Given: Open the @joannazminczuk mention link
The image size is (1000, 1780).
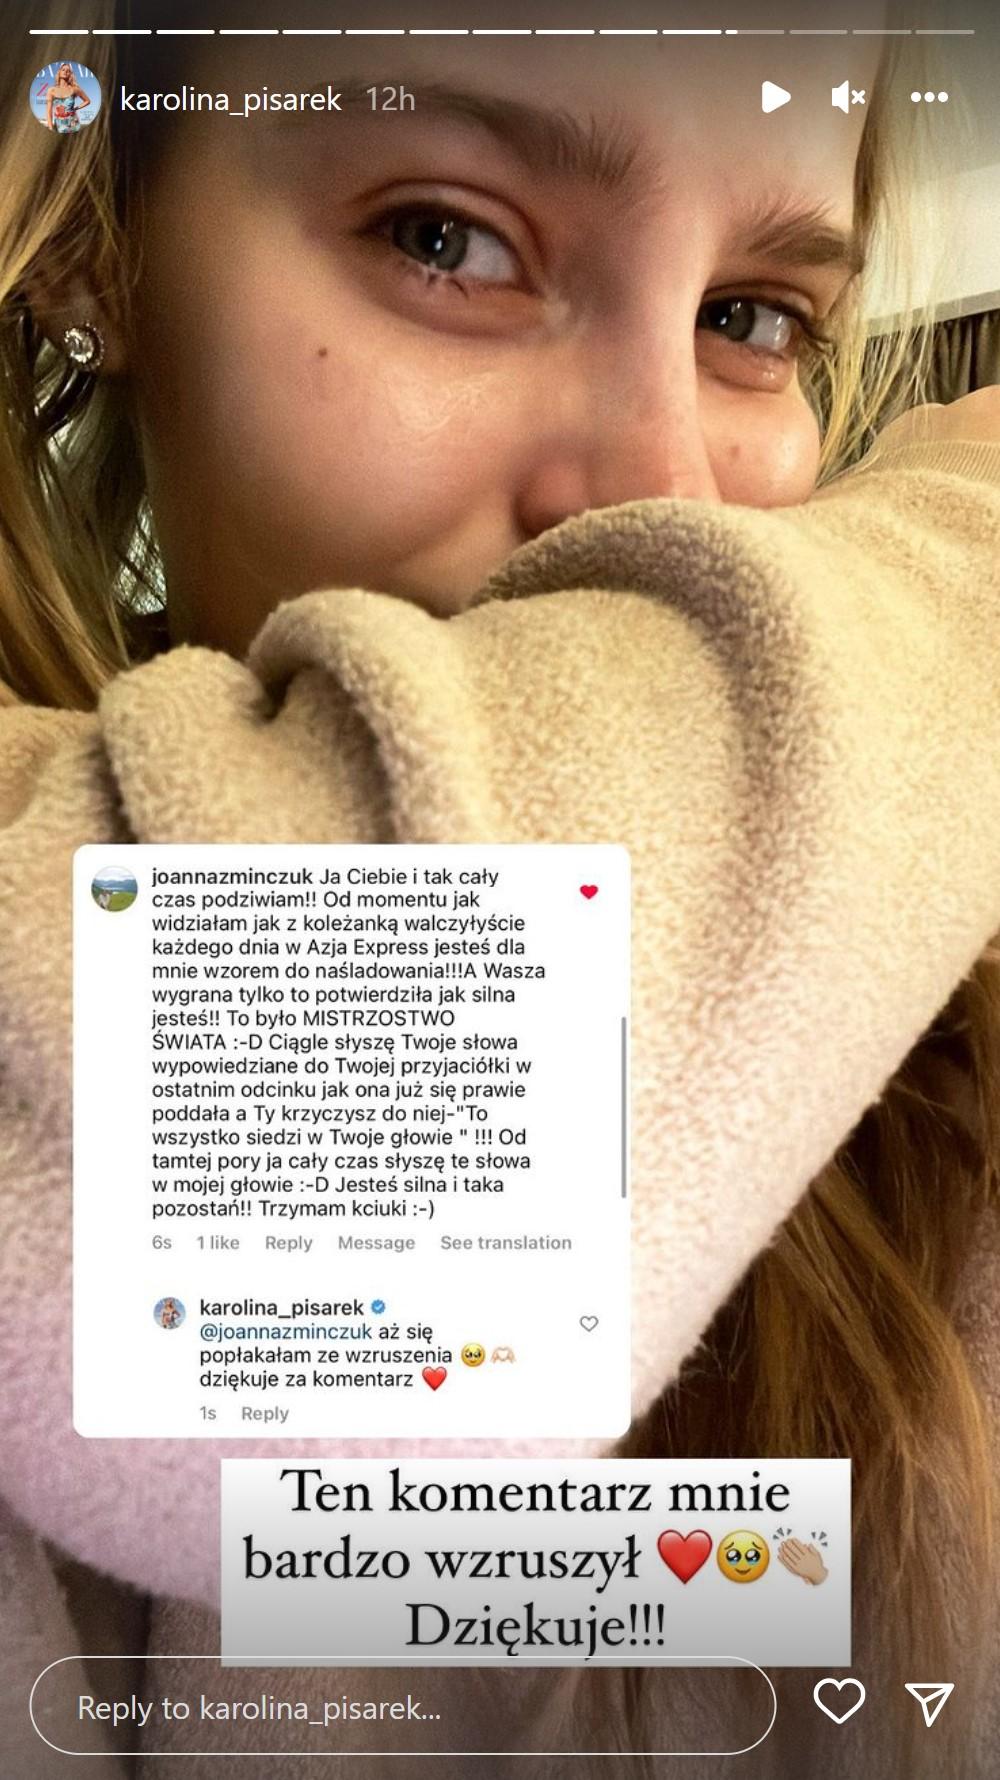Looking at the screenshot, I should 286,1332.
